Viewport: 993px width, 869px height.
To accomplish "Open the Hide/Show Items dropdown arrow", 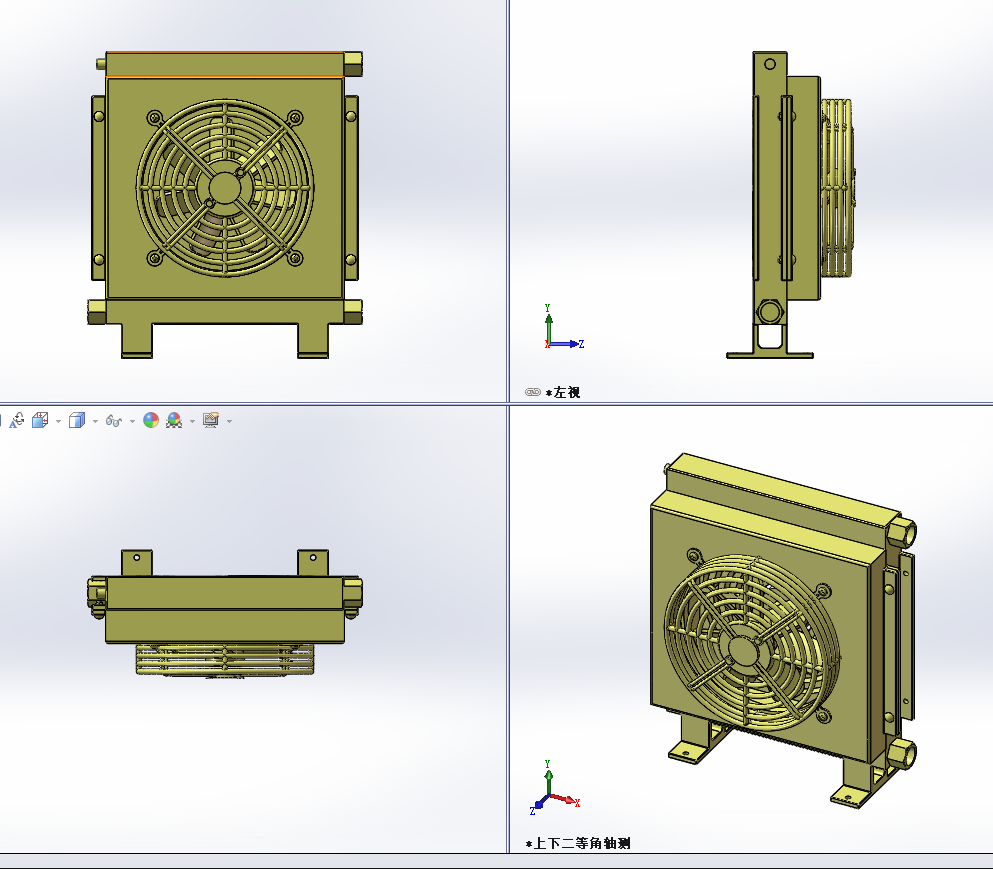I will [x=131, y=421].
